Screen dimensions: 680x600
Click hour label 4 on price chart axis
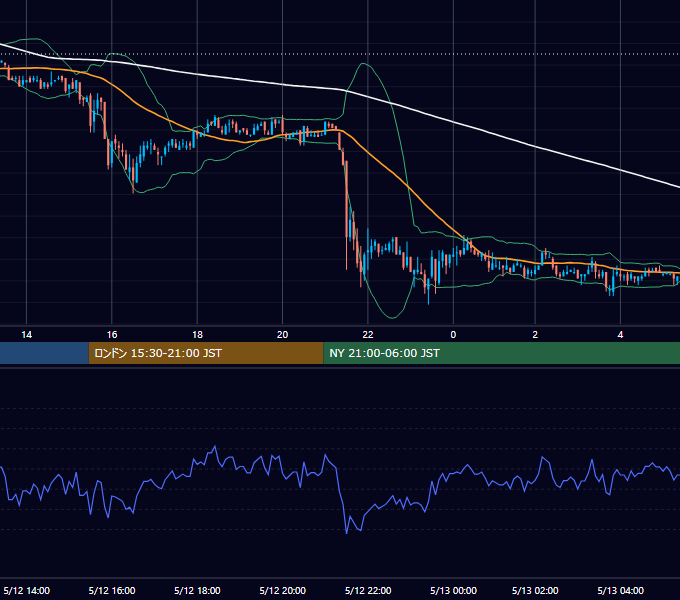coord(621,334)
